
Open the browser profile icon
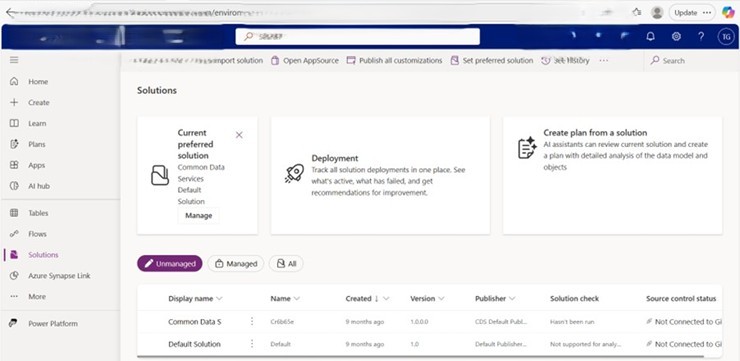click(x=657, y=13)
